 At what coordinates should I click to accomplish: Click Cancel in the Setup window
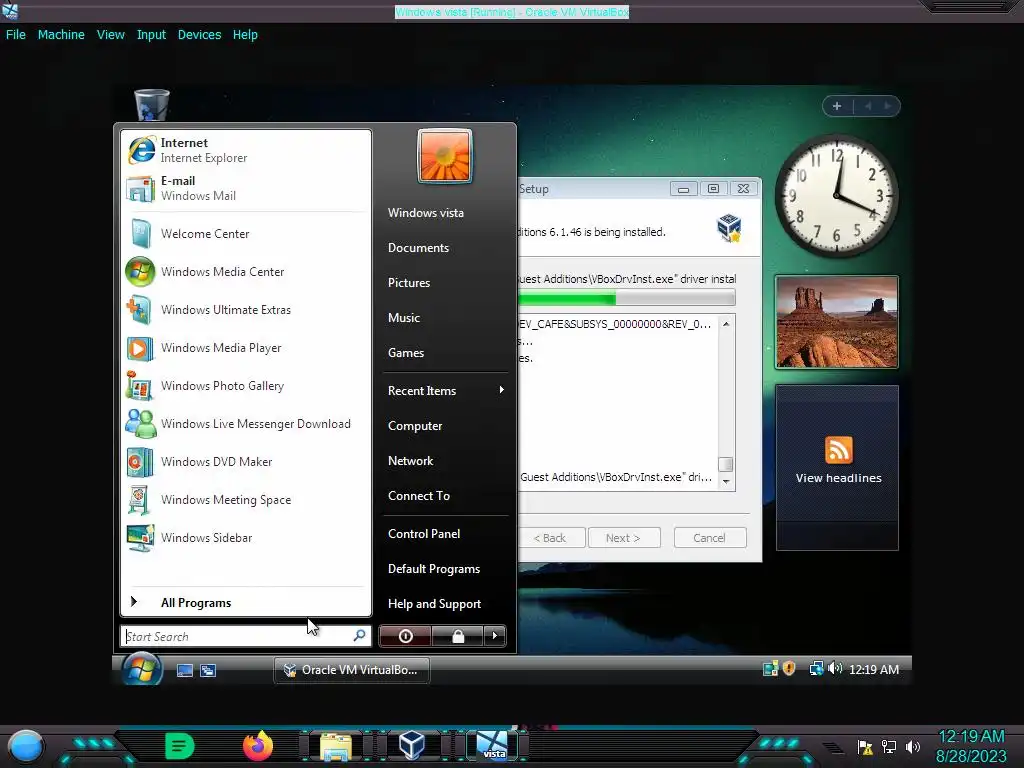[x=710, y=537]
